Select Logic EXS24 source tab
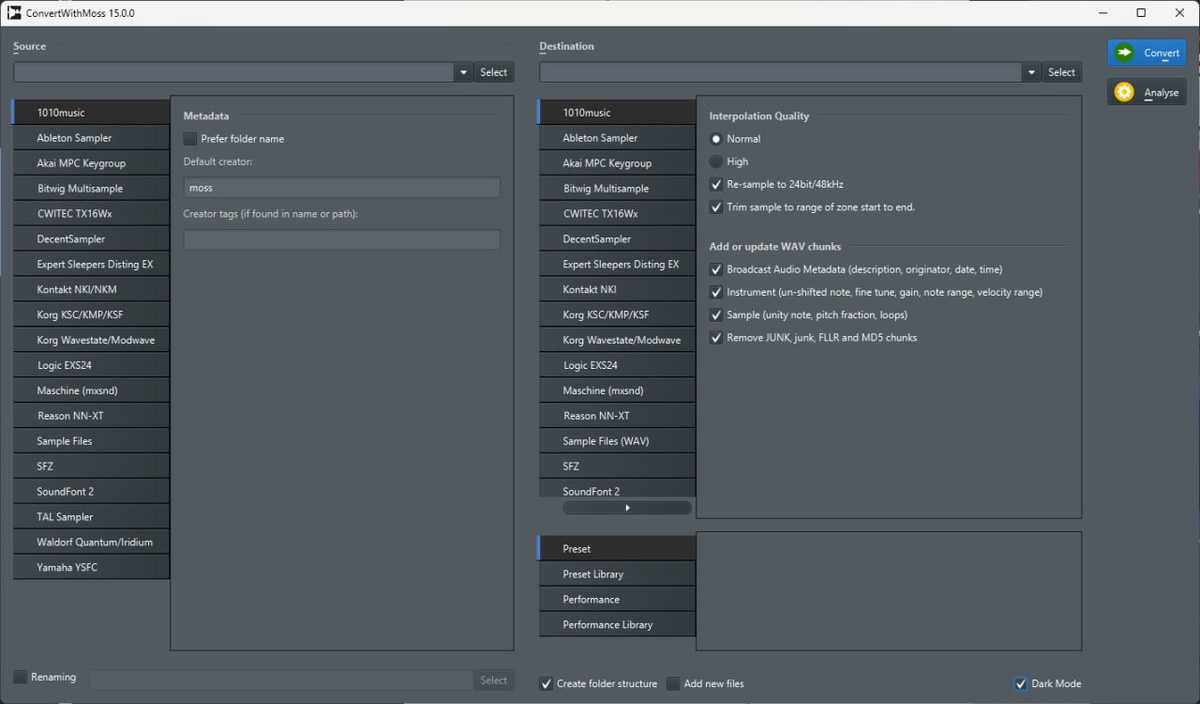The width and height of the screenshot is (1200, 704). pyautogui.click(x=92, y=365)
